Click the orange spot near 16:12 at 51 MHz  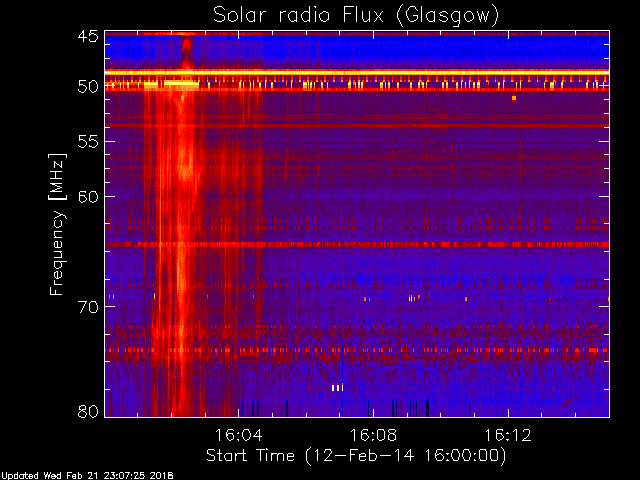coord(514,98)
